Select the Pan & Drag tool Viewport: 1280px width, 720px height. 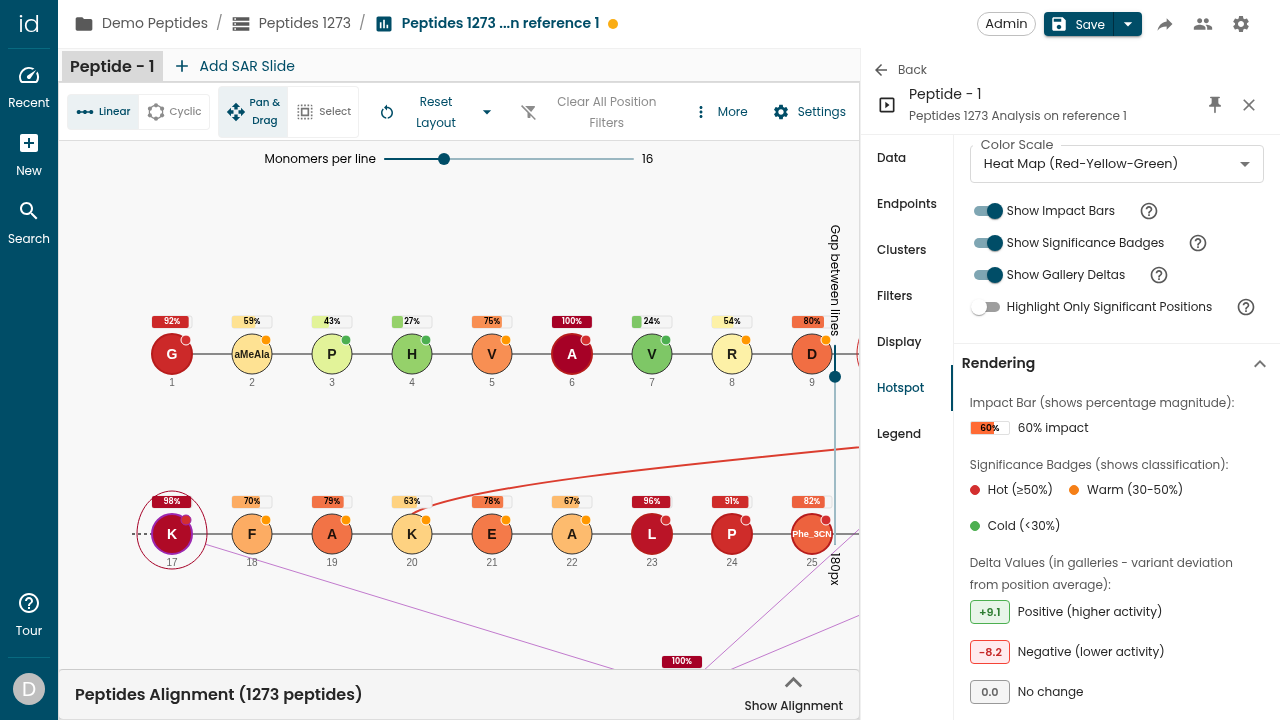tap(254, 112)
